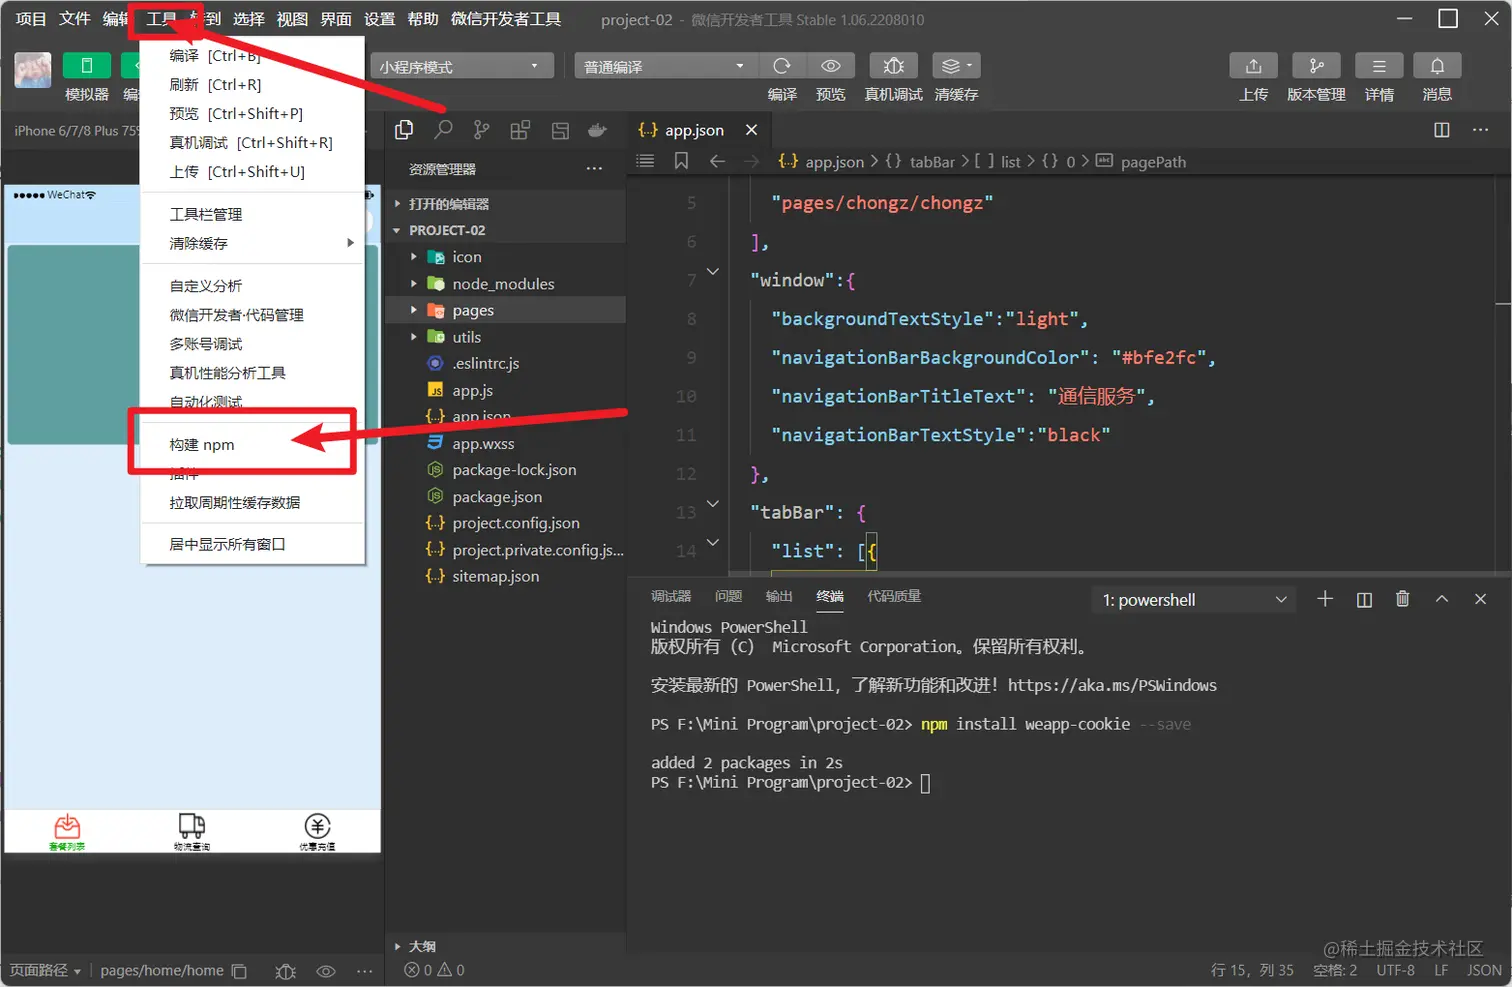Copy page path icon in status bar

[239, 971]
